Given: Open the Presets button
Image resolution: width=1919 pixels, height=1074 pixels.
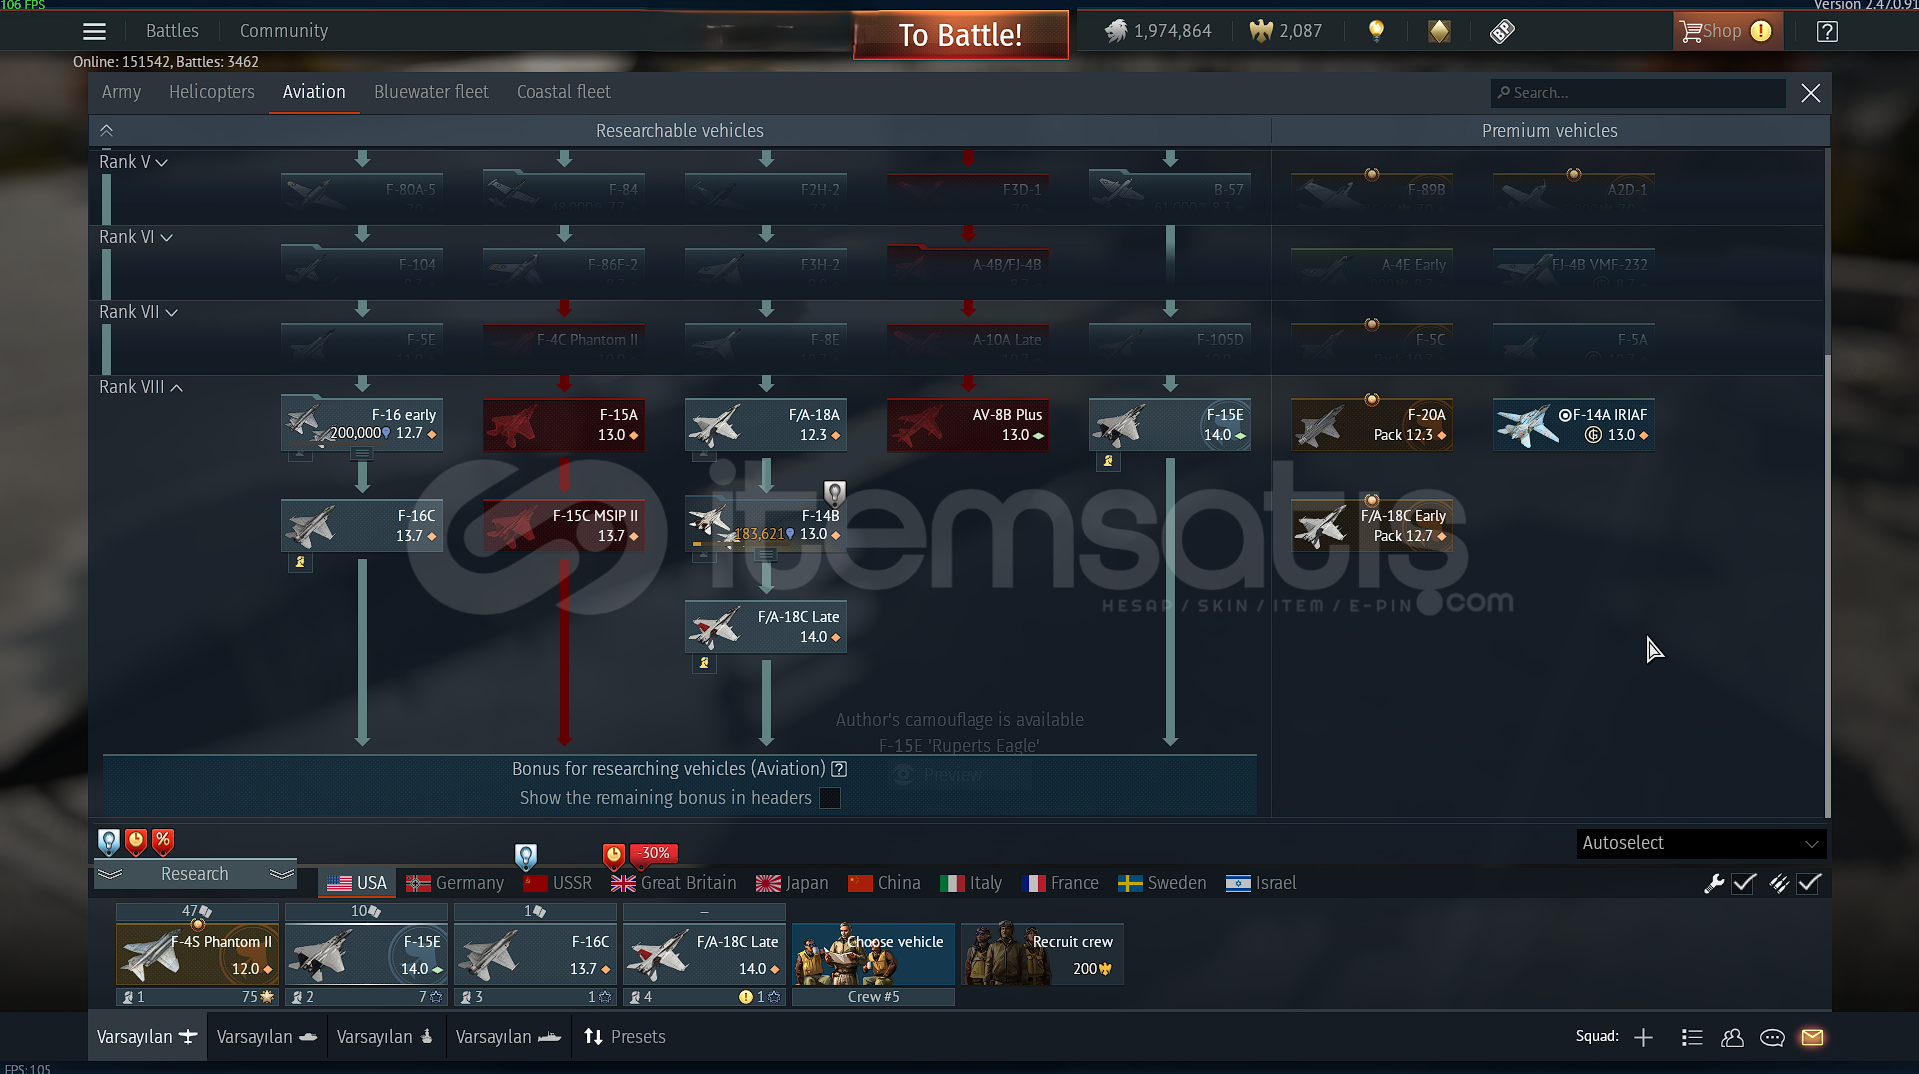Looking at the screenshot, I should tap(625, 1037).
